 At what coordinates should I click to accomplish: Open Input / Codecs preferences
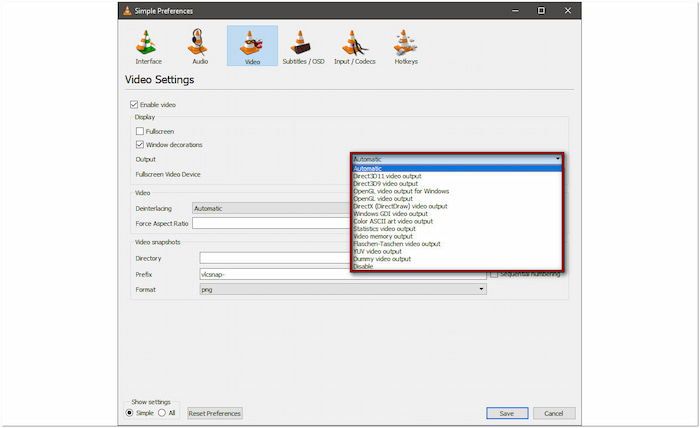(354, 46)
